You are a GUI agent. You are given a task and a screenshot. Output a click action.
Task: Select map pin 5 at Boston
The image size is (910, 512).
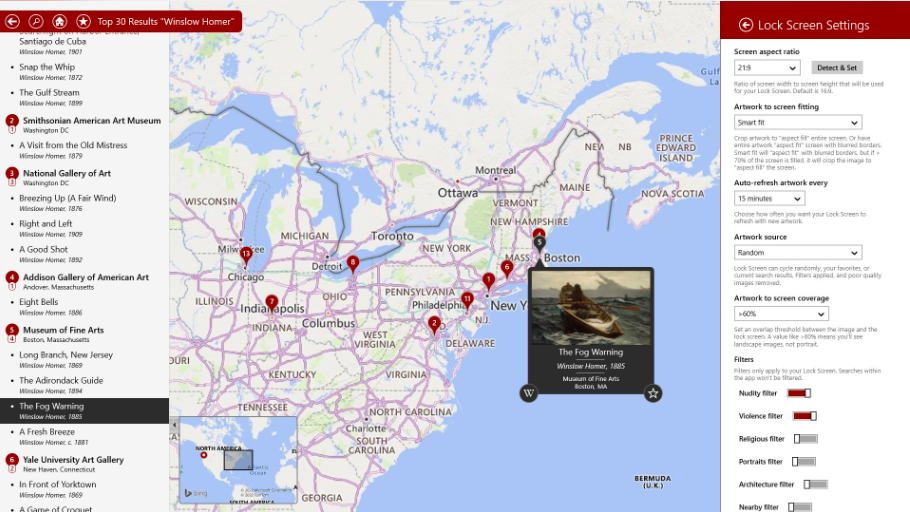coord(539,244)
